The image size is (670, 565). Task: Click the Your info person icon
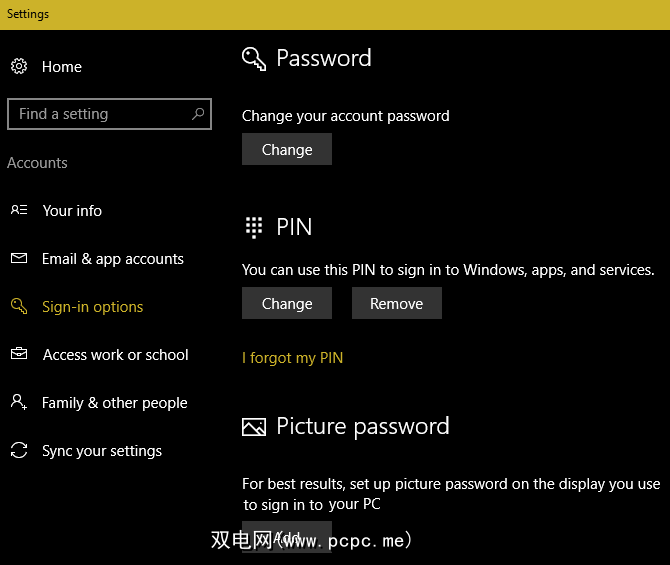19,210
